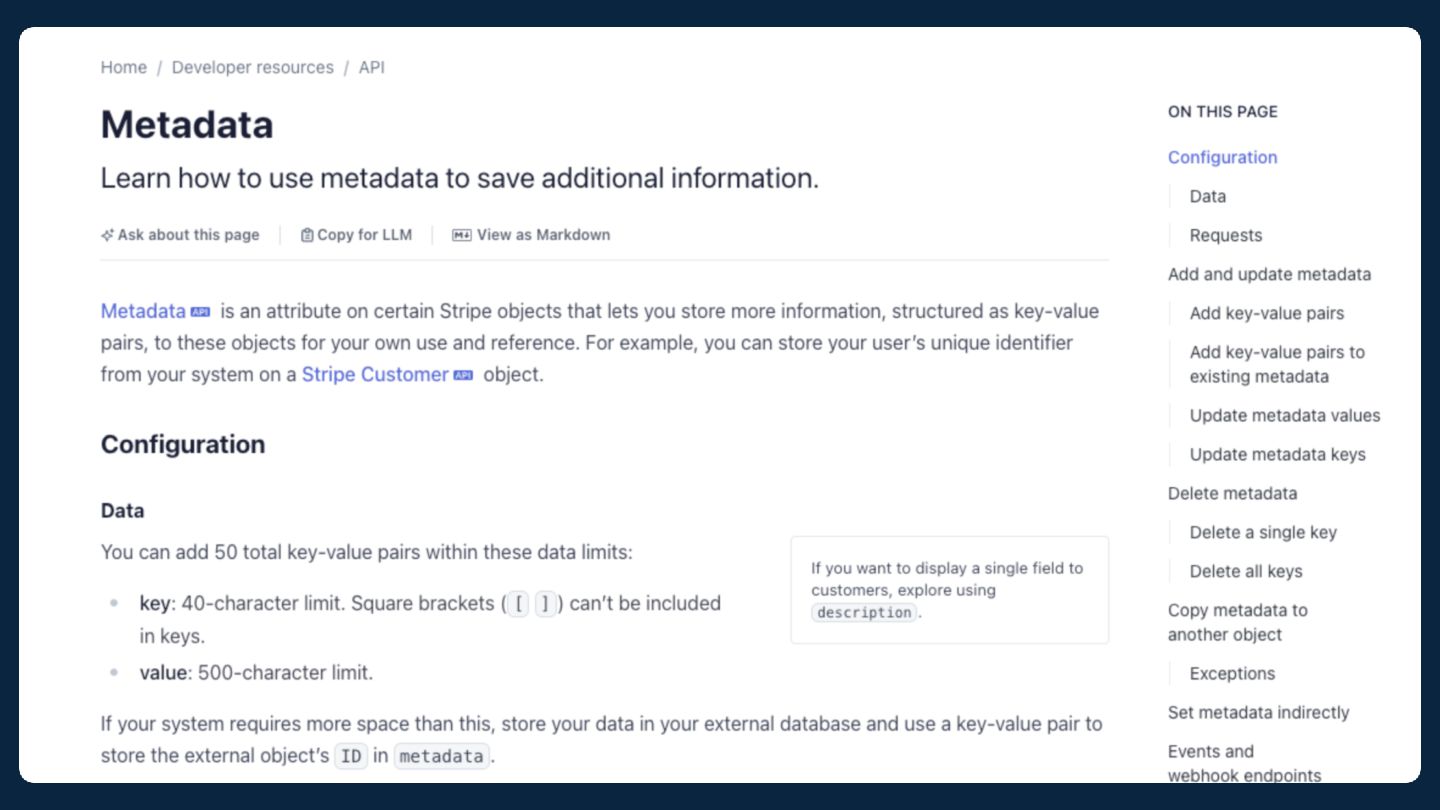Open the Metadata API reference link
Image resolution: width=1440 pixels, height=810 pixels.
tap(143, 311)
